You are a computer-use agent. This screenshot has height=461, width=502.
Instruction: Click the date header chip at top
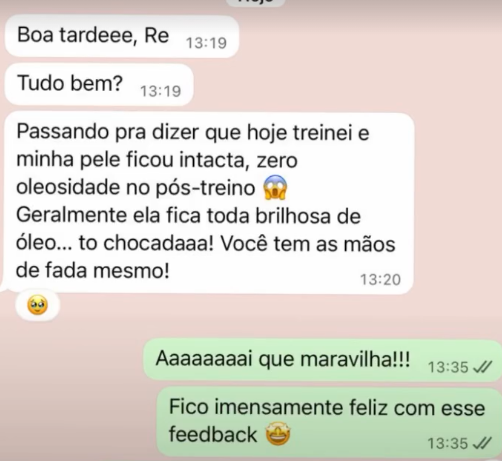pos(256,2)
